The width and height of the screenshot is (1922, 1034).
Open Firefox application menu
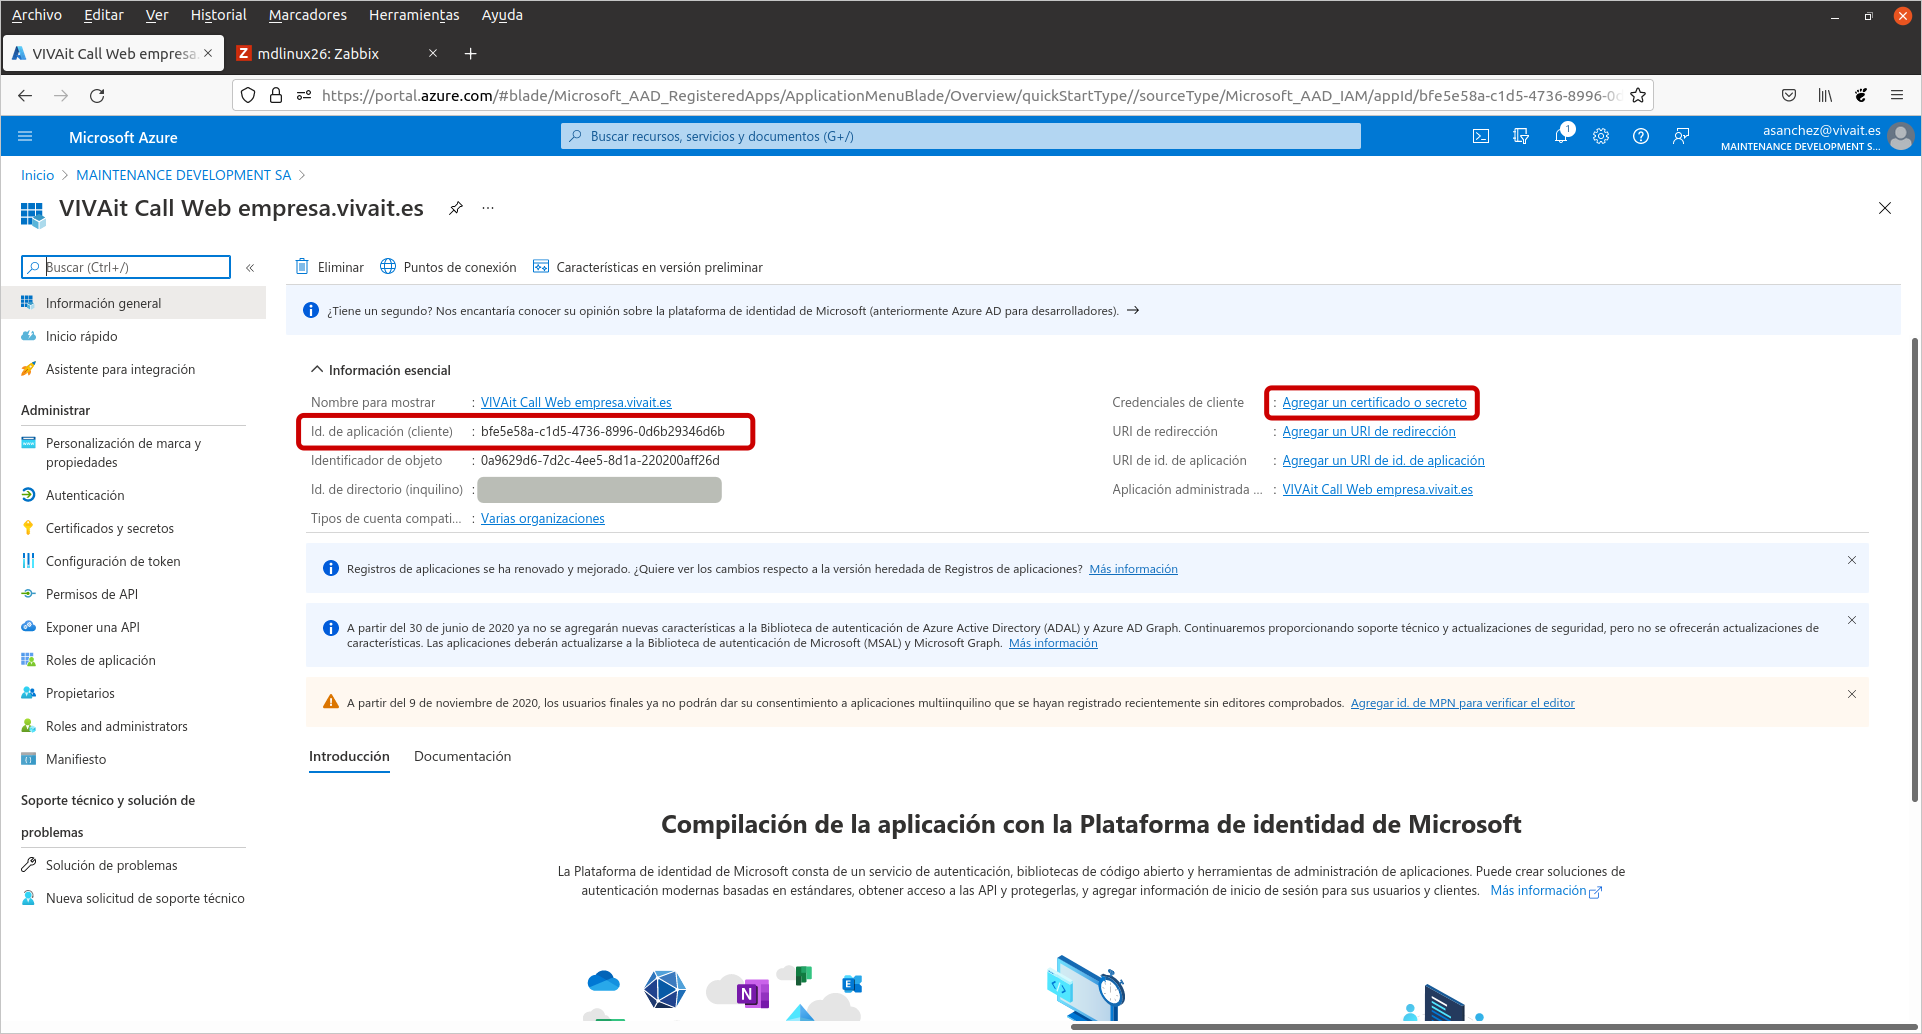(x=1897, y=95)
